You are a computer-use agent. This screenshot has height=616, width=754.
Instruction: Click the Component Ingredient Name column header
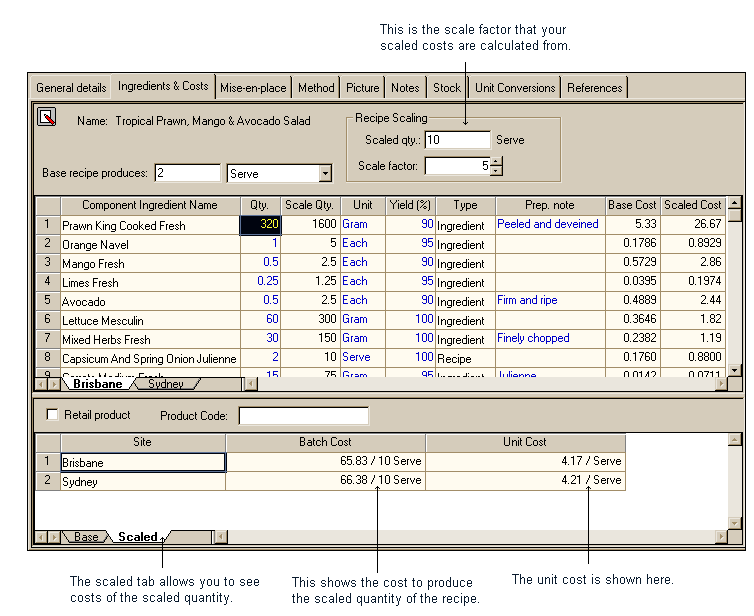pos(150,205)
